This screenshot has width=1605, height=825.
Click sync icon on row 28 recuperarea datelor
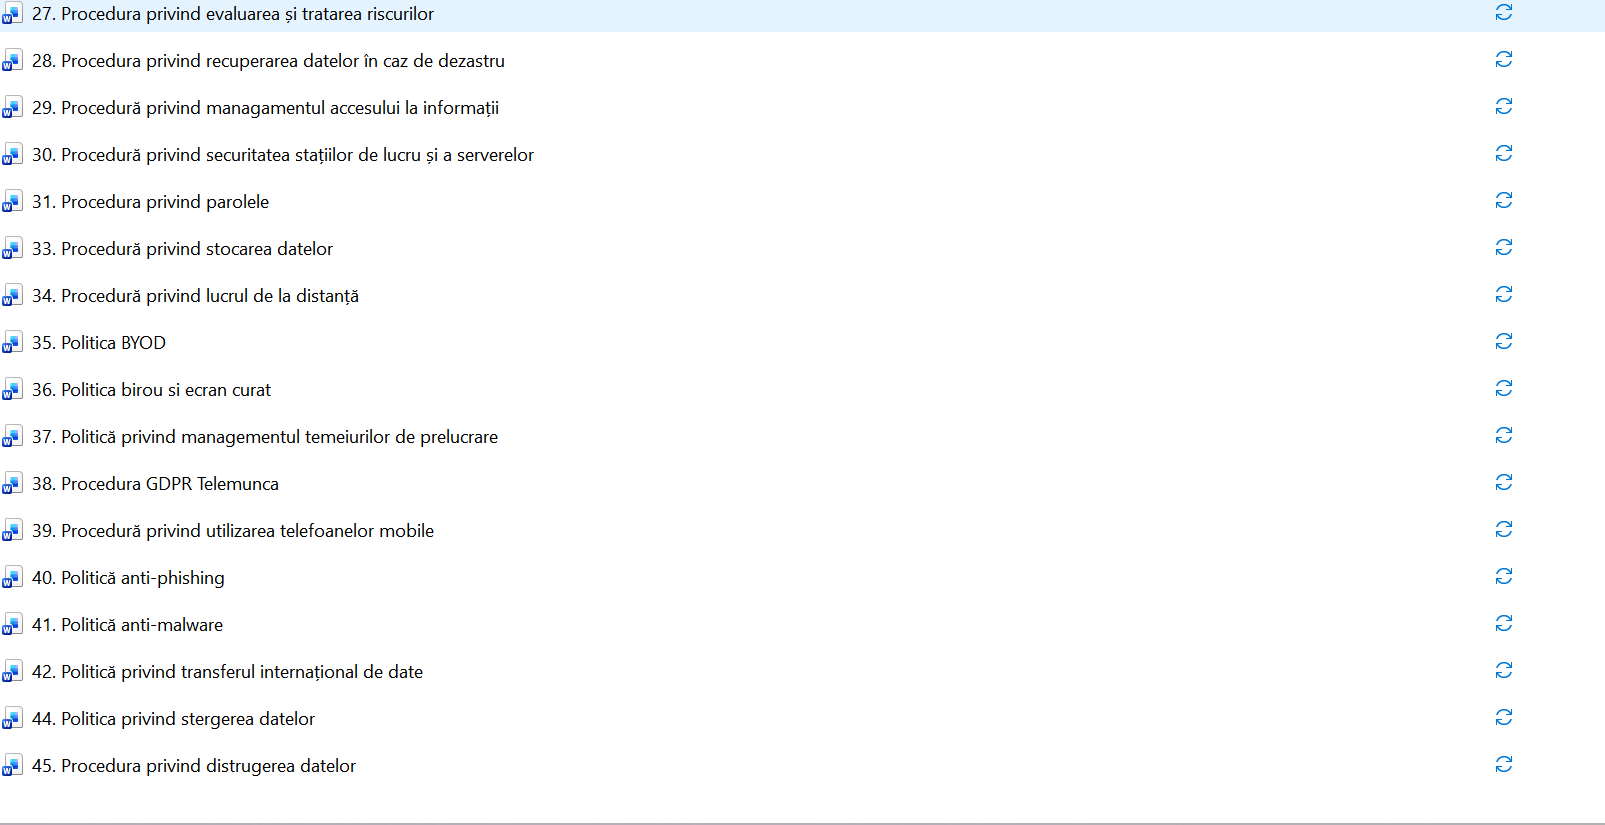coord(1503,59)
